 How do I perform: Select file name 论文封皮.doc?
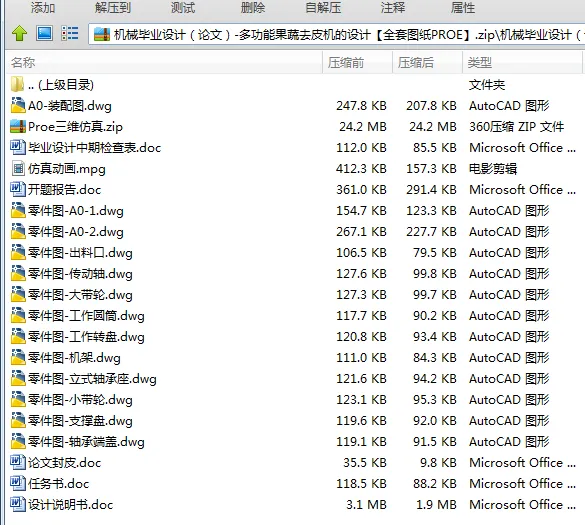65,463
